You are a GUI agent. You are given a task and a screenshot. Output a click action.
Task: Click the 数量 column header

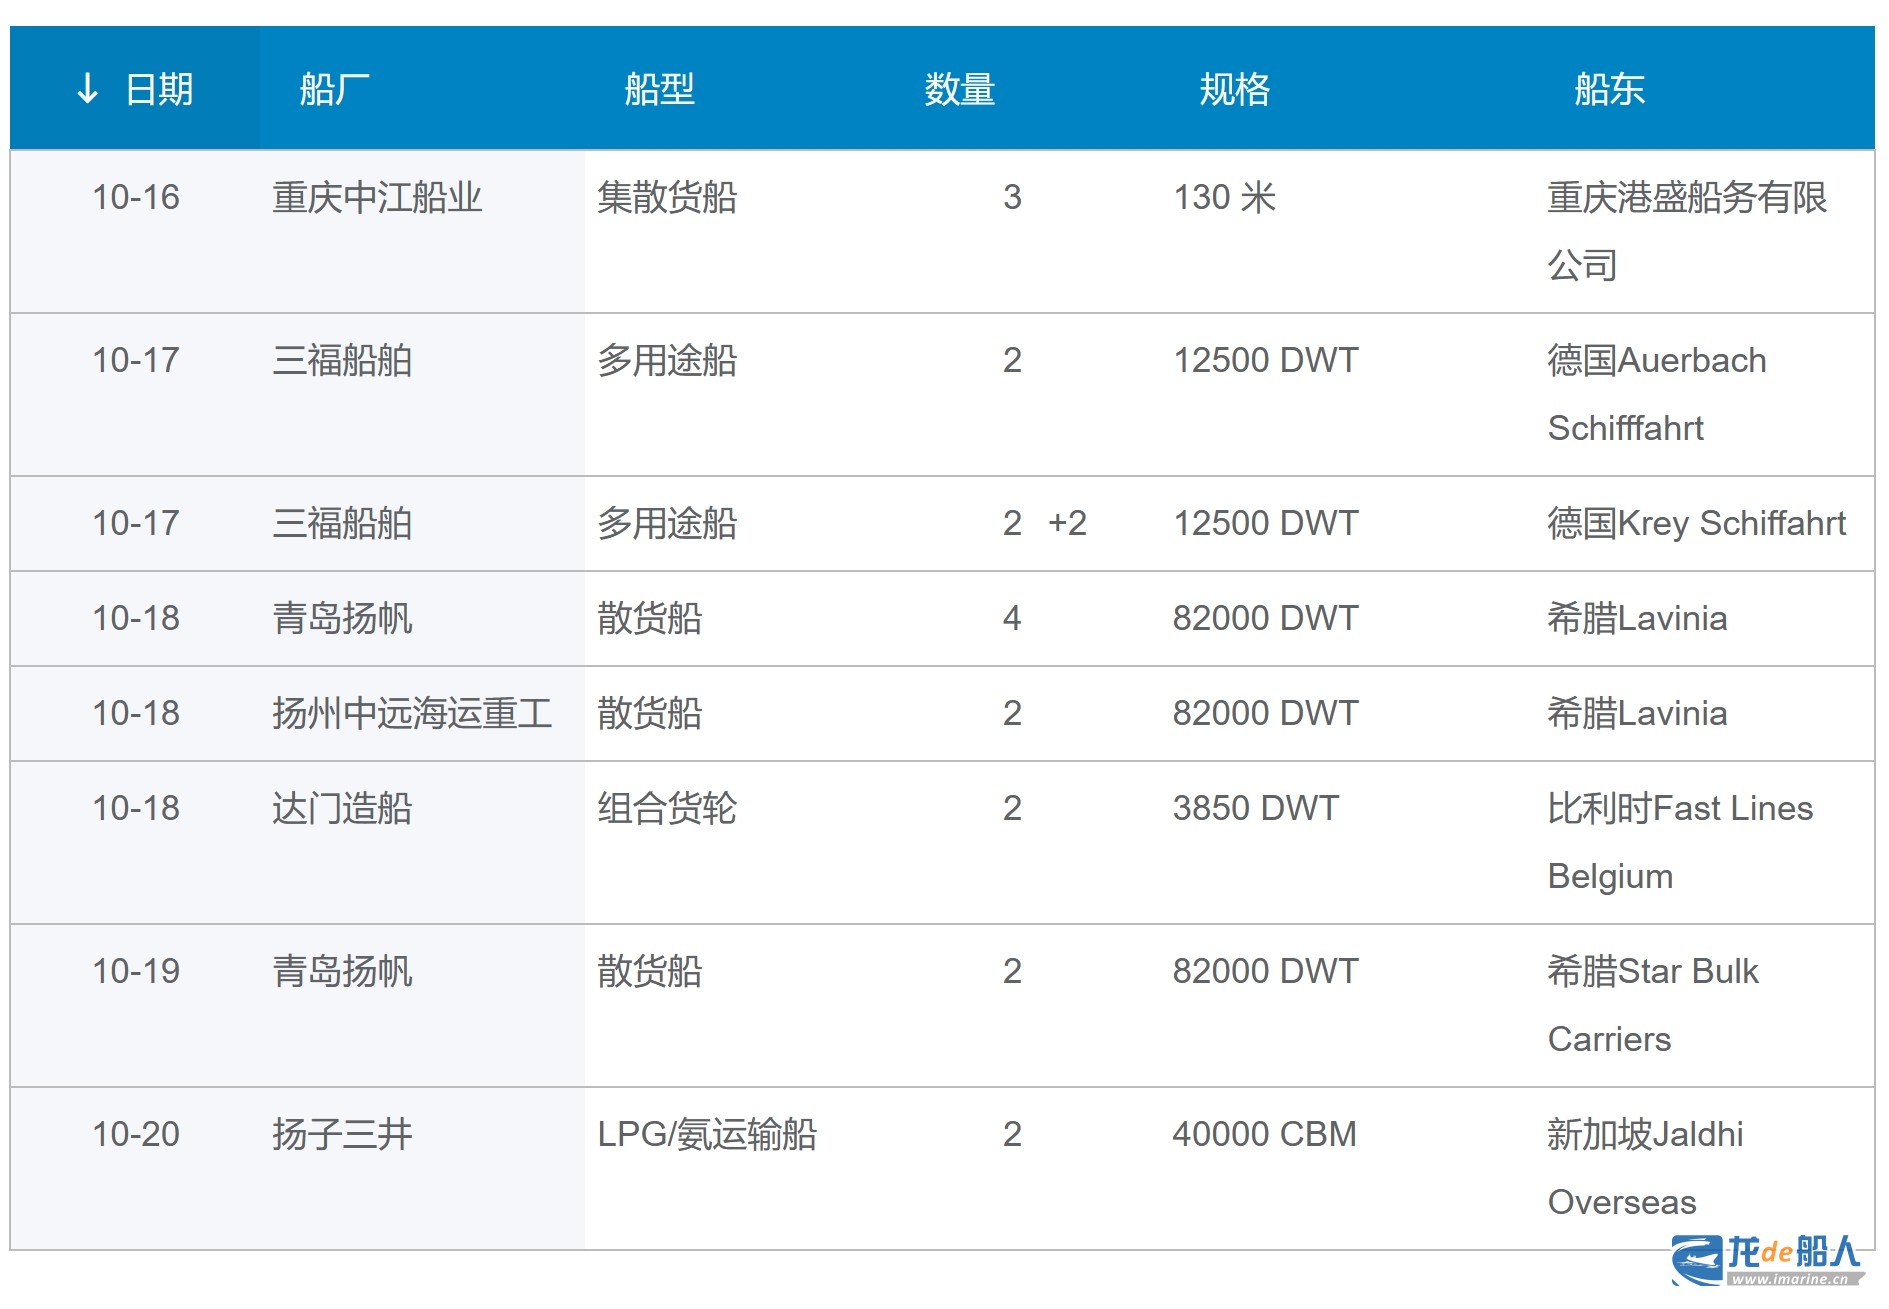pyautogui.click(x=959, y=89)
